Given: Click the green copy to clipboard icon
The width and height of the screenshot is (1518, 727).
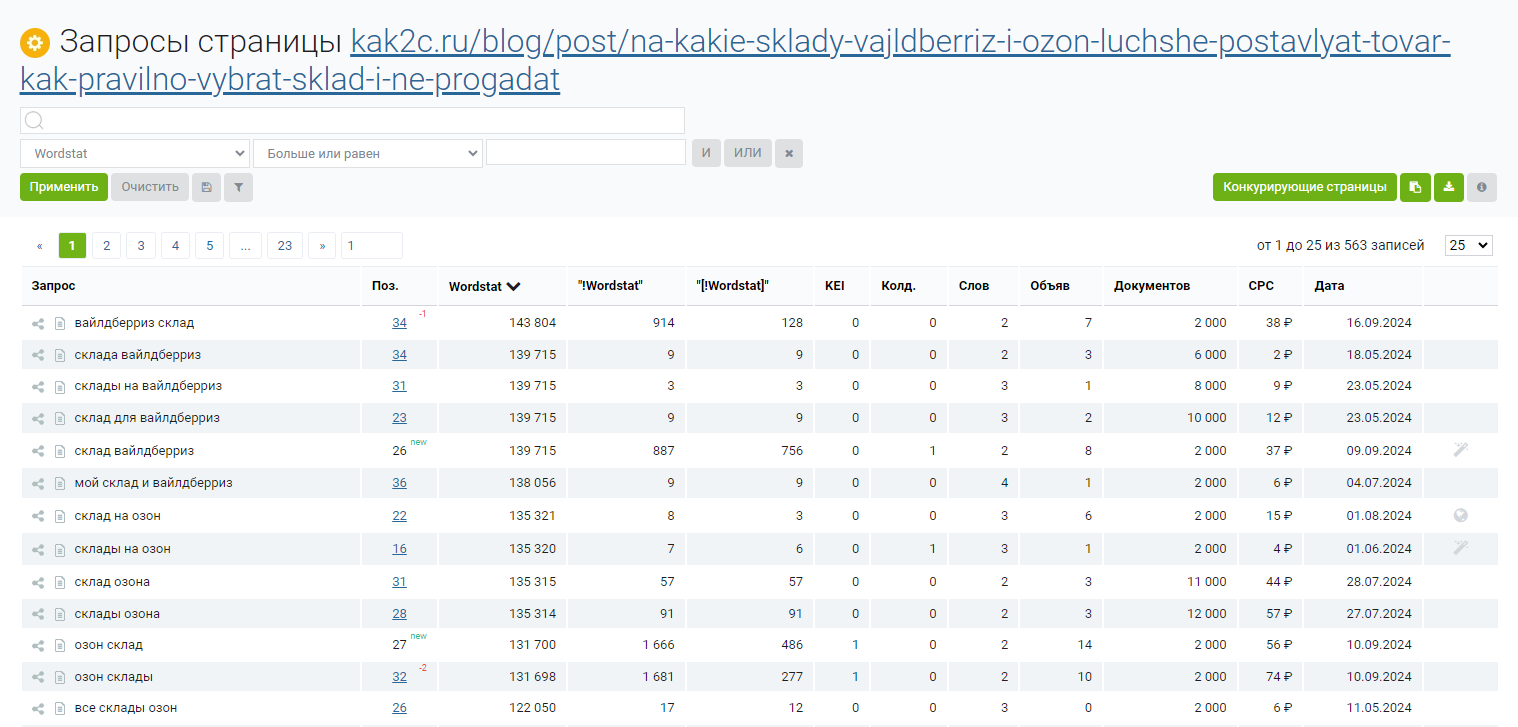Looking at the screenshot, I should tap(1415, 187).
